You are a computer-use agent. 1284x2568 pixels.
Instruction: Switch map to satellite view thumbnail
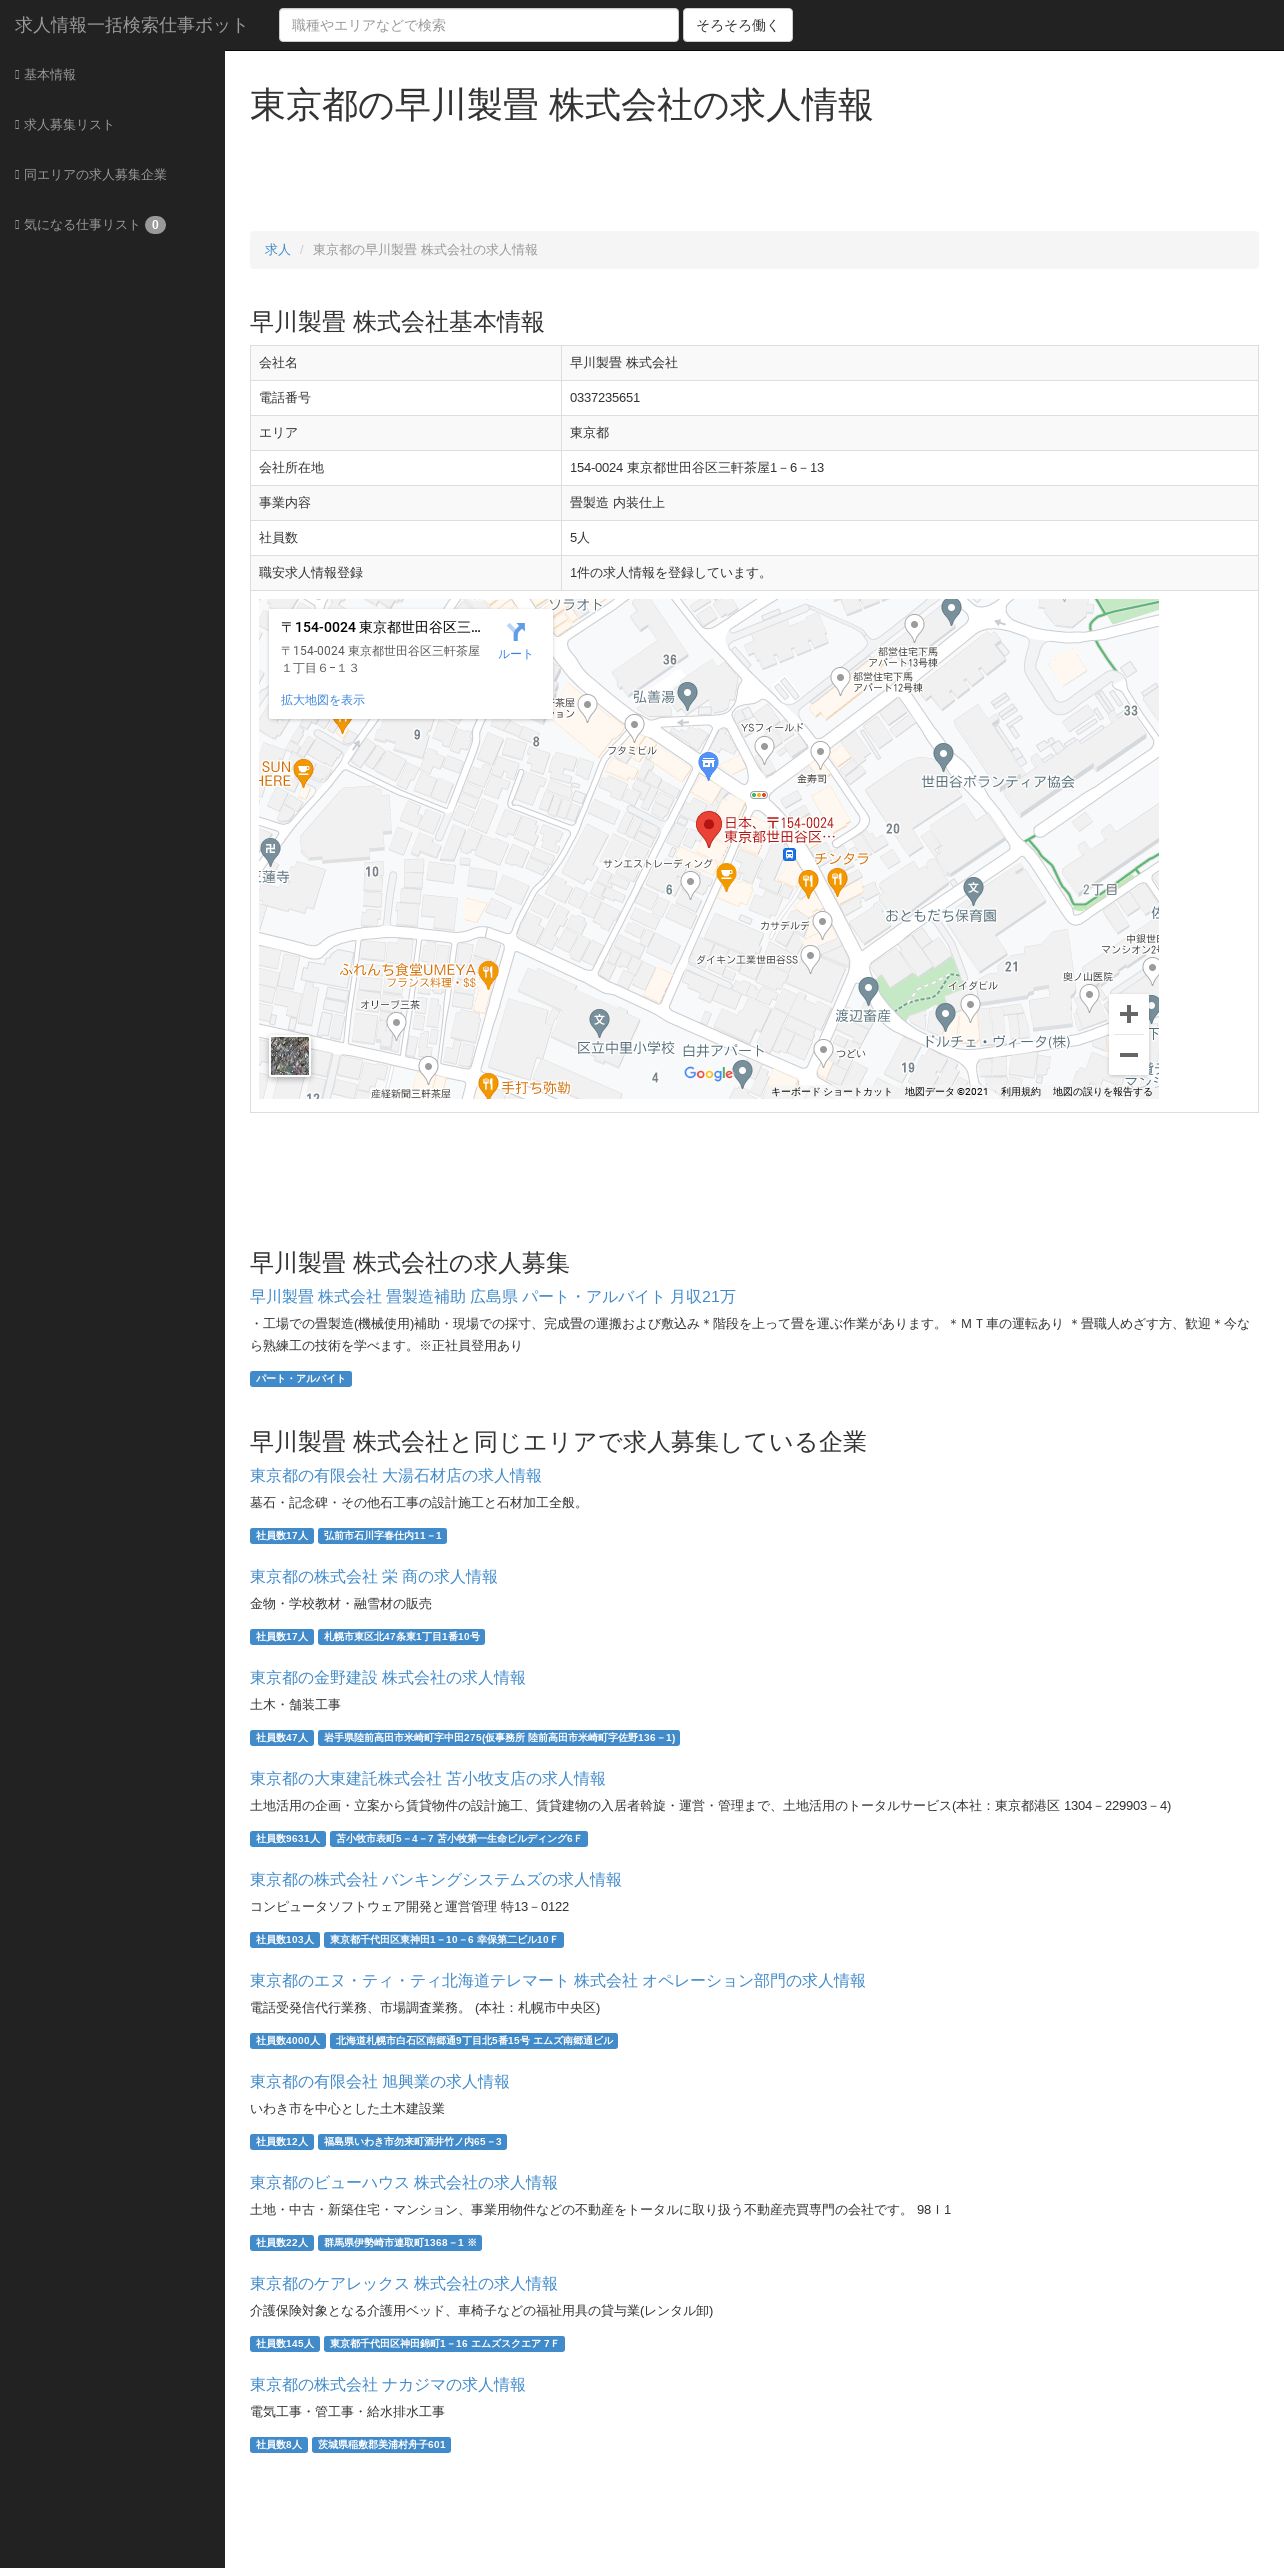(x=290, y=1056)
